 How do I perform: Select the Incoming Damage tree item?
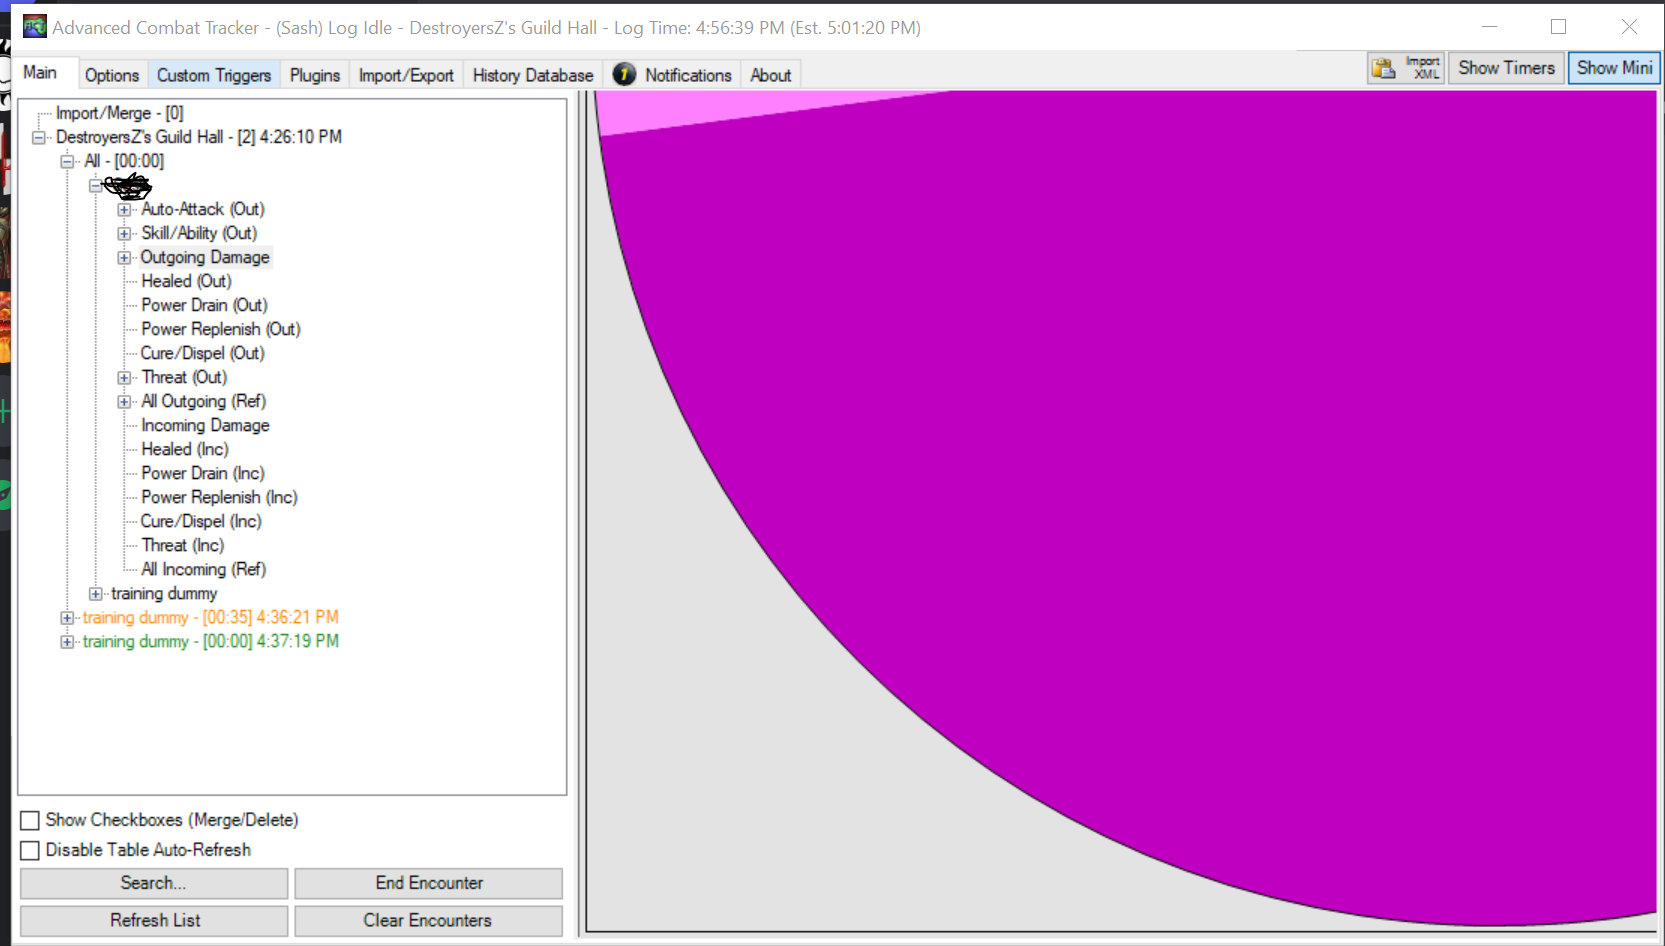204,425
